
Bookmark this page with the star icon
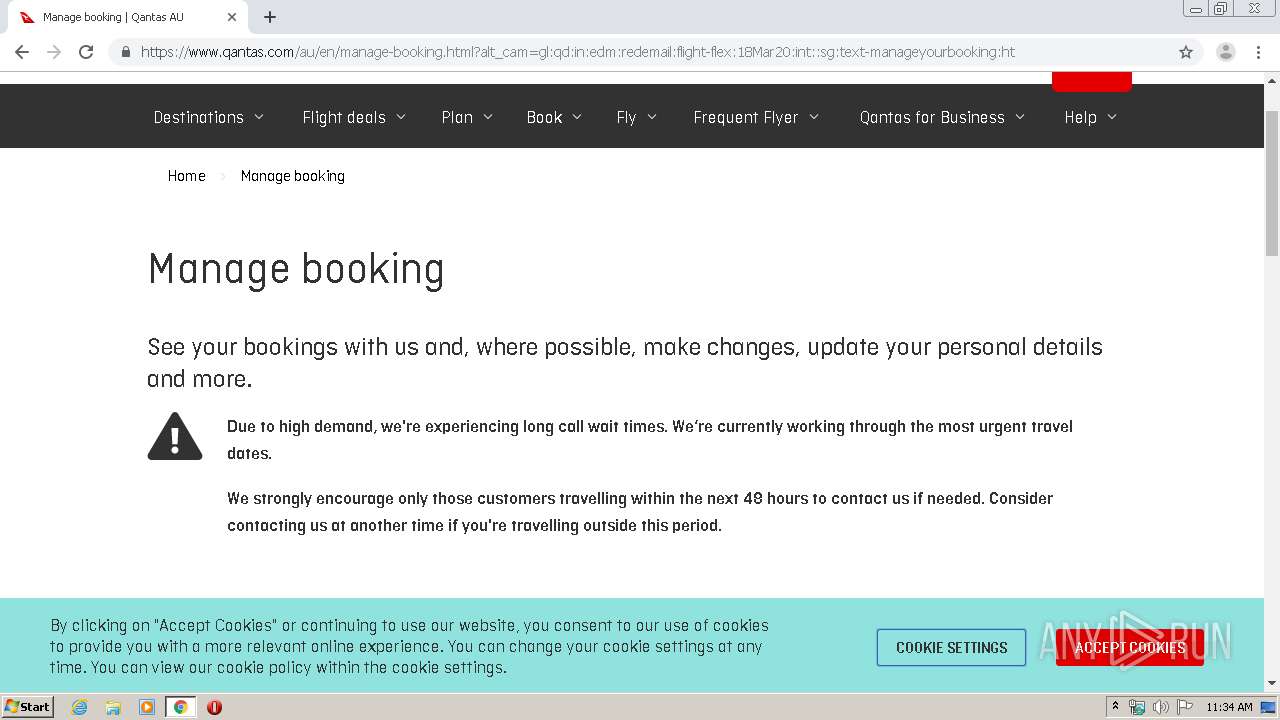coord(1186,52)
